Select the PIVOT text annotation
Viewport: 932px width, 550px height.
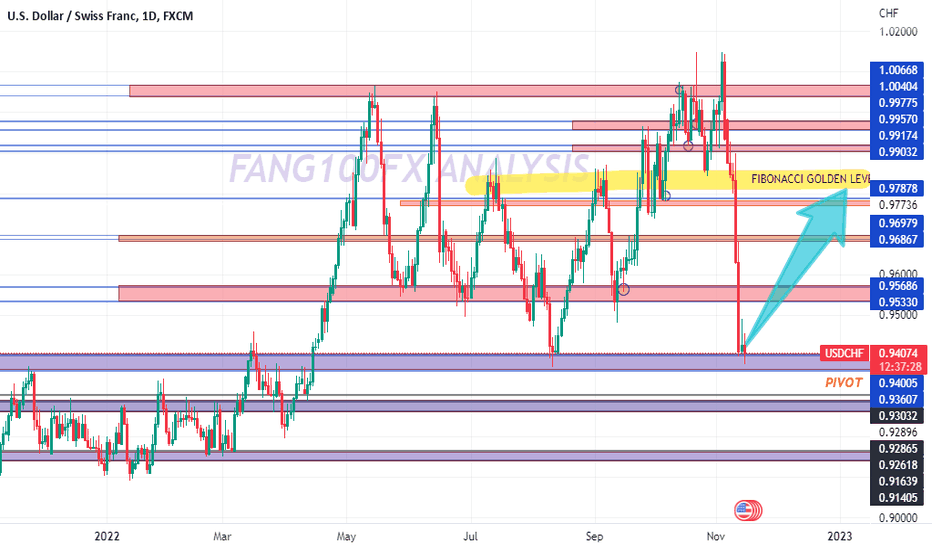pyautogui.click(x=843, y=383)
